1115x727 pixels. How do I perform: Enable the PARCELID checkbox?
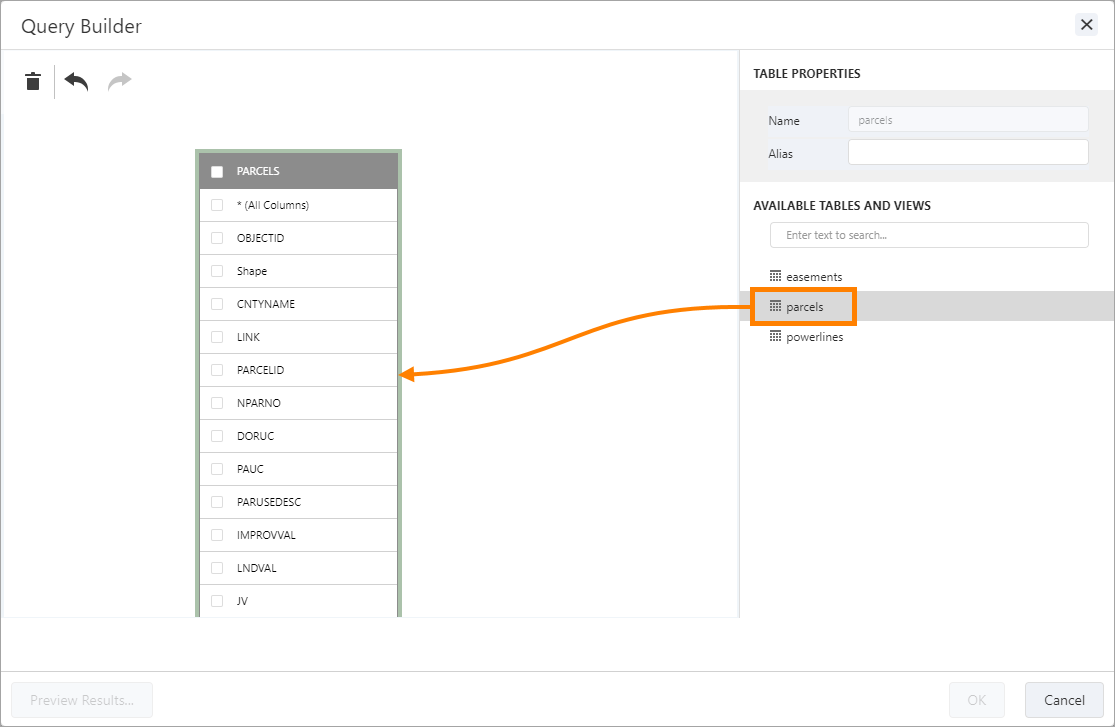coord(216,369)
